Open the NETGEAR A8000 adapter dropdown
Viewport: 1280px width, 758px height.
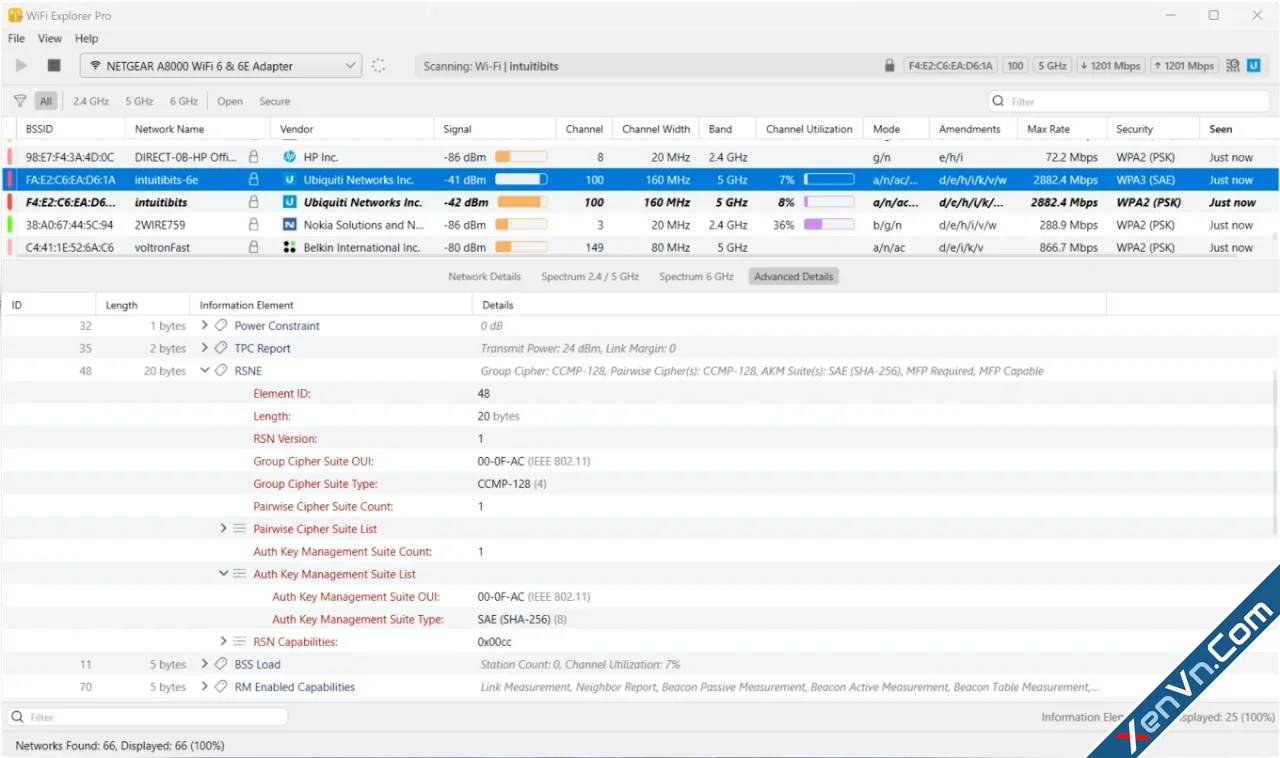(220, 66)
